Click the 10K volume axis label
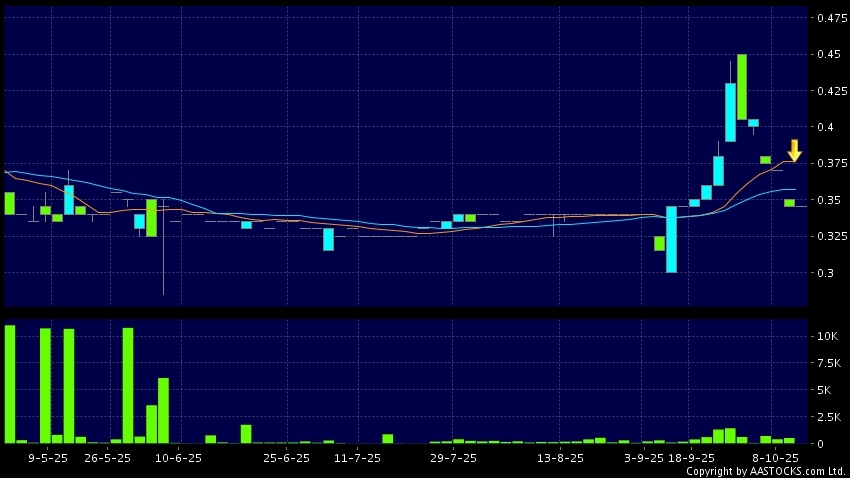This screenshot has width=850, height=478. click(x=827, y=337)
